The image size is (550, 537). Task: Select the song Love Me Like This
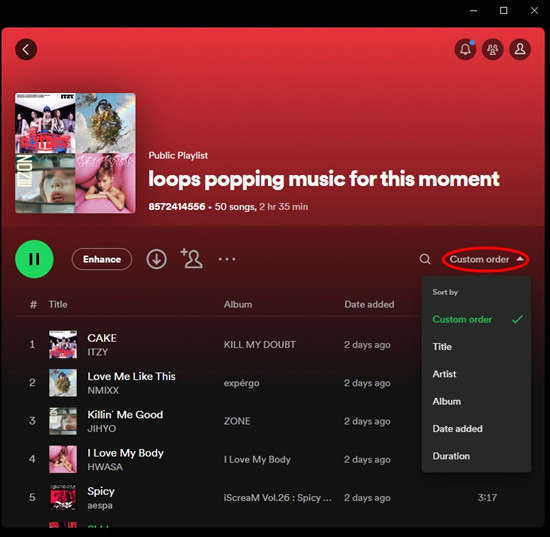point(132,376)
